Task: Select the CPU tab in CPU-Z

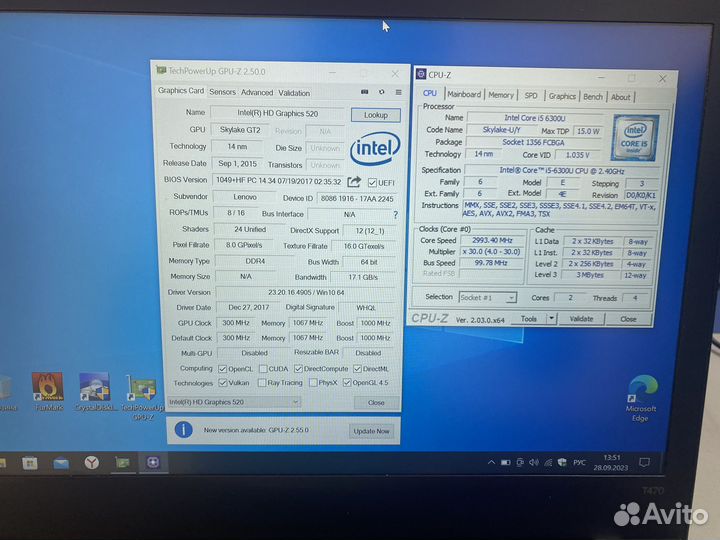Action: click(430, 93)
